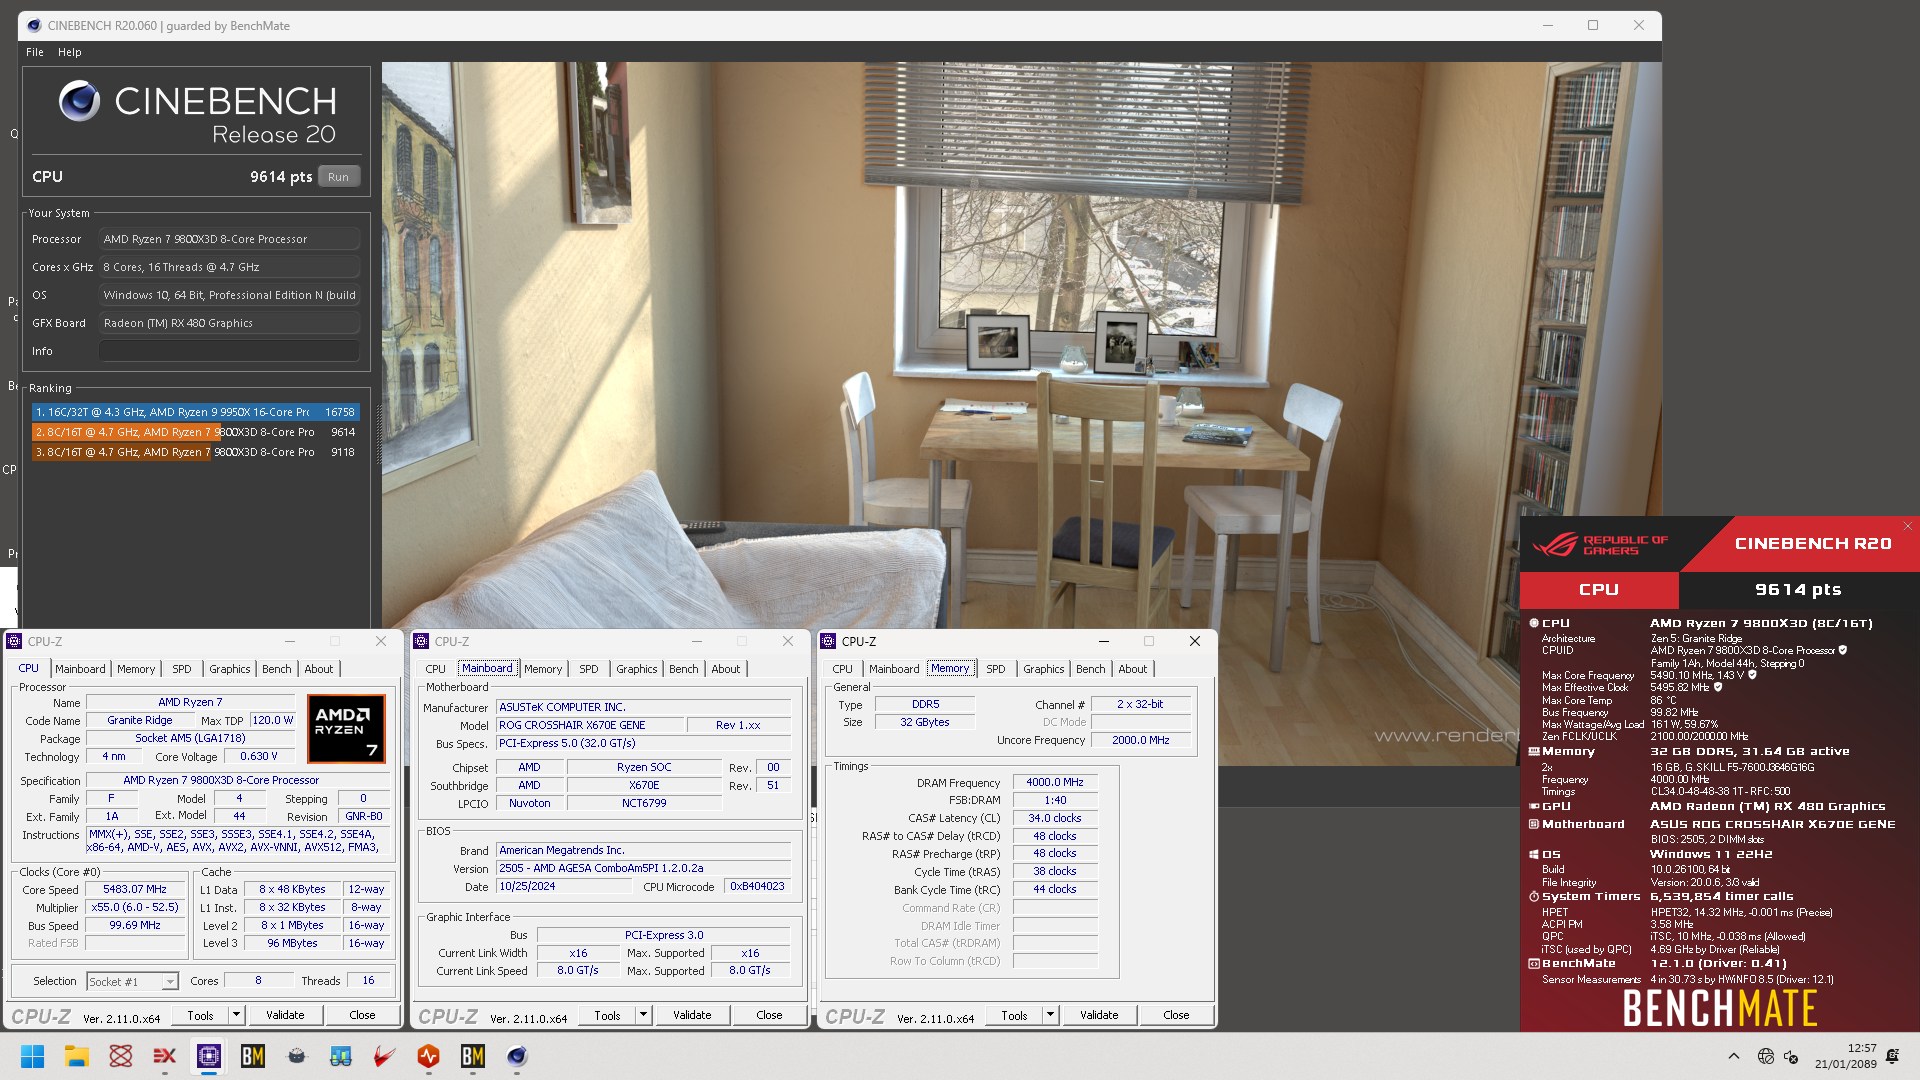Click Tools button in the Memory CPU-Z window
This screenshot has width=1920, height=1080.
point(1014,1015)
